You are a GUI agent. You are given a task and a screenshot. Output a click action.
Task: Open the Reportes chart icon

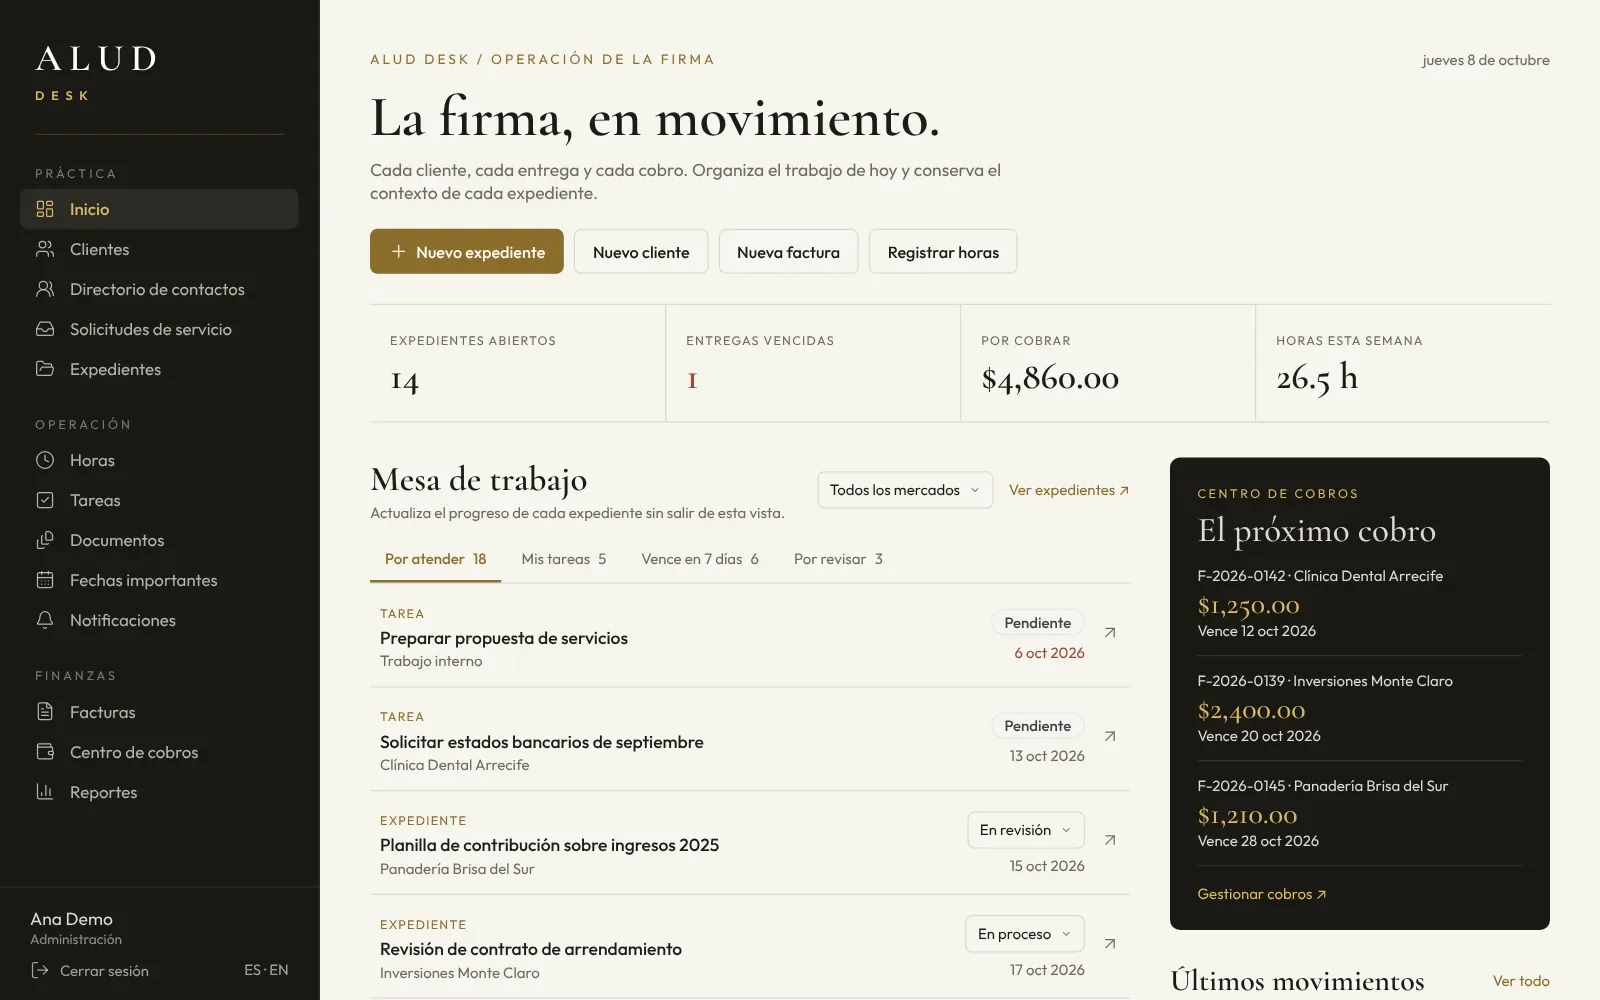pyautogui.click(x=45, y=792)
